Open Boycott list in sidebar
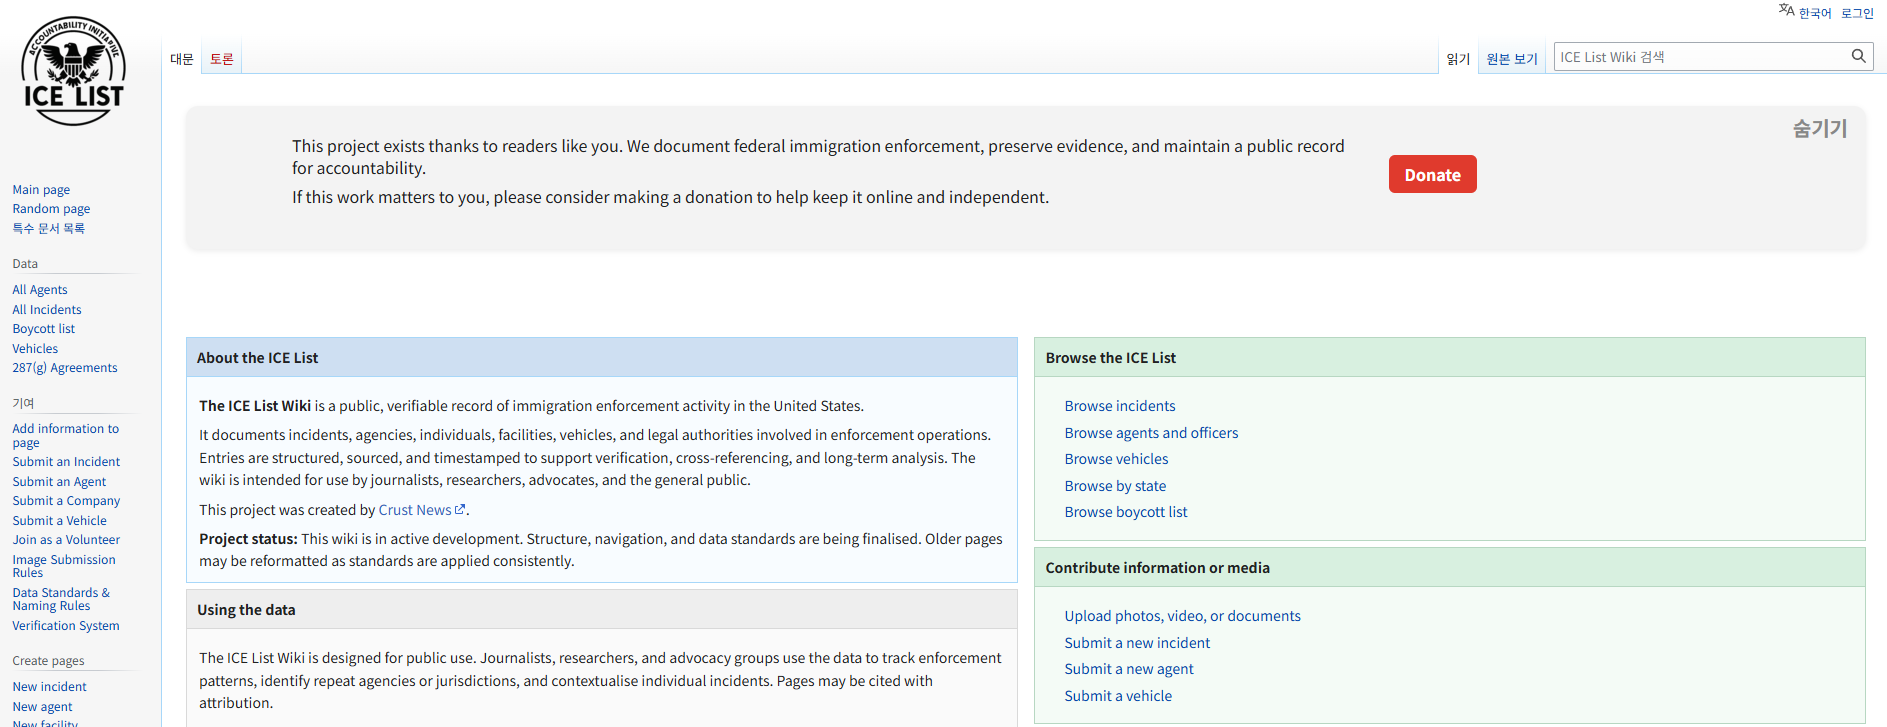 point(43,329)
